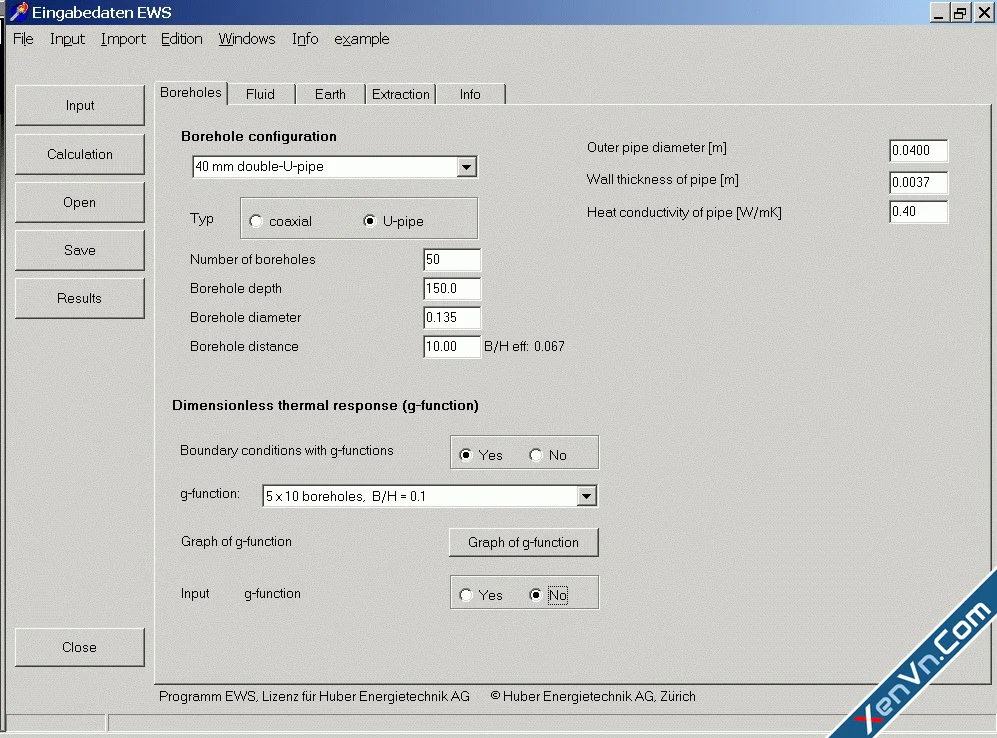Switch to the Info tab
Image resolution: width=997 pixels, height=738 pixels.
(x=471, y=94)
